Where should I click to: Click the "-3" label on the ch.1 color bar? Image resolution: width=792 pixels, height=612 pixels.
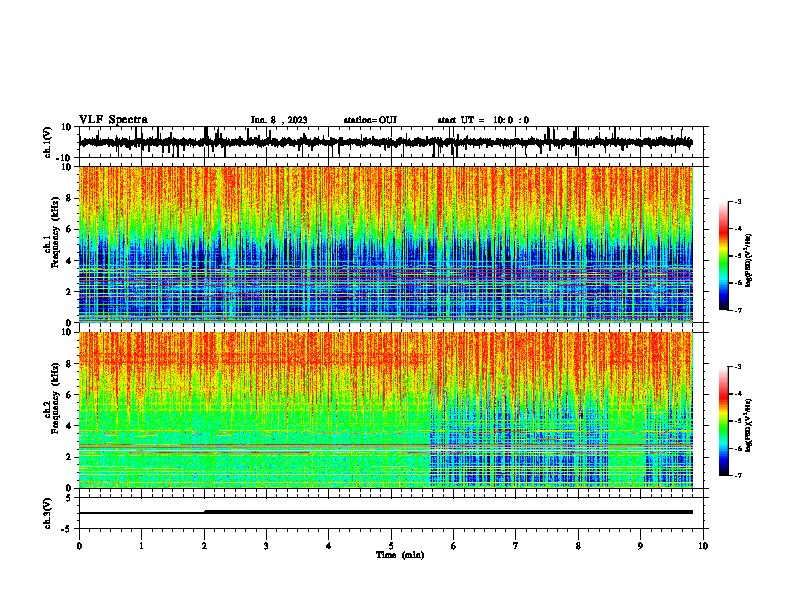click(737, 201)
